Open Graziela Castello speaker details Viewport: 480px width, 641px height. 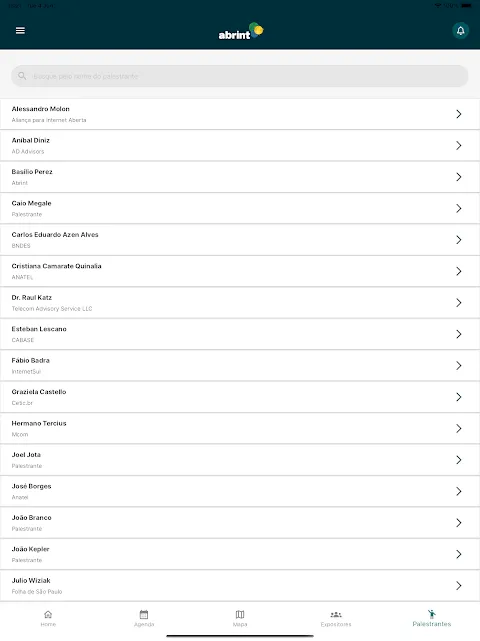pyautogui.click(x=240, y=397)
